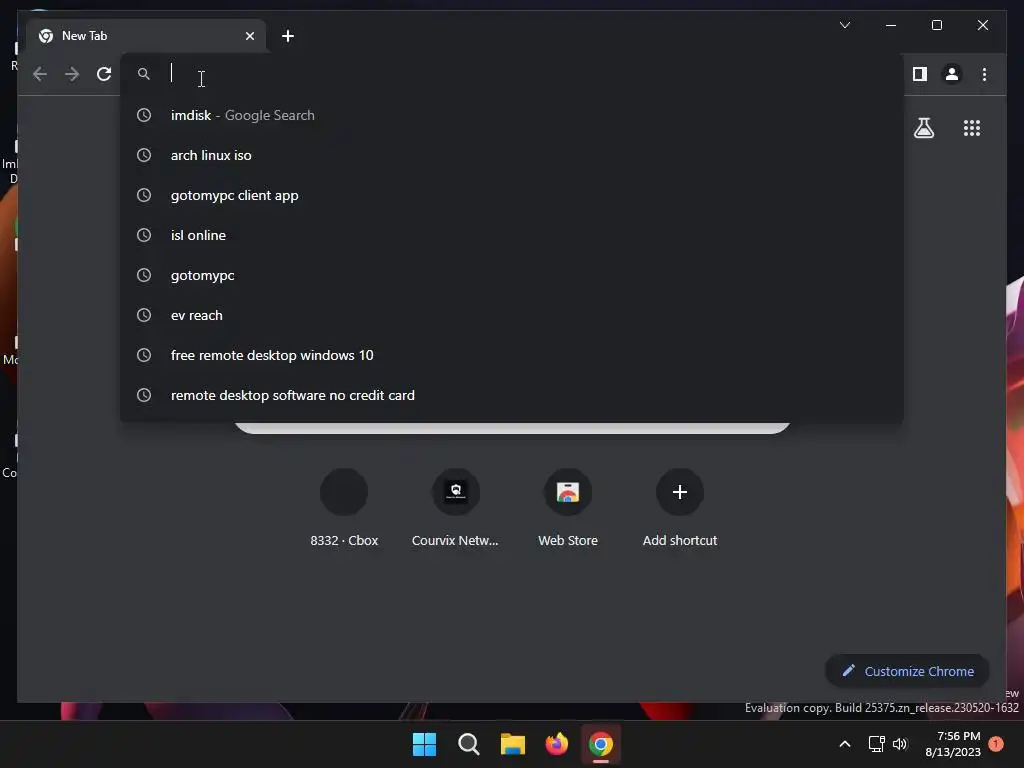The image size is (1024, 768).
Task: Open the volume tray icon
Action: 900,744
